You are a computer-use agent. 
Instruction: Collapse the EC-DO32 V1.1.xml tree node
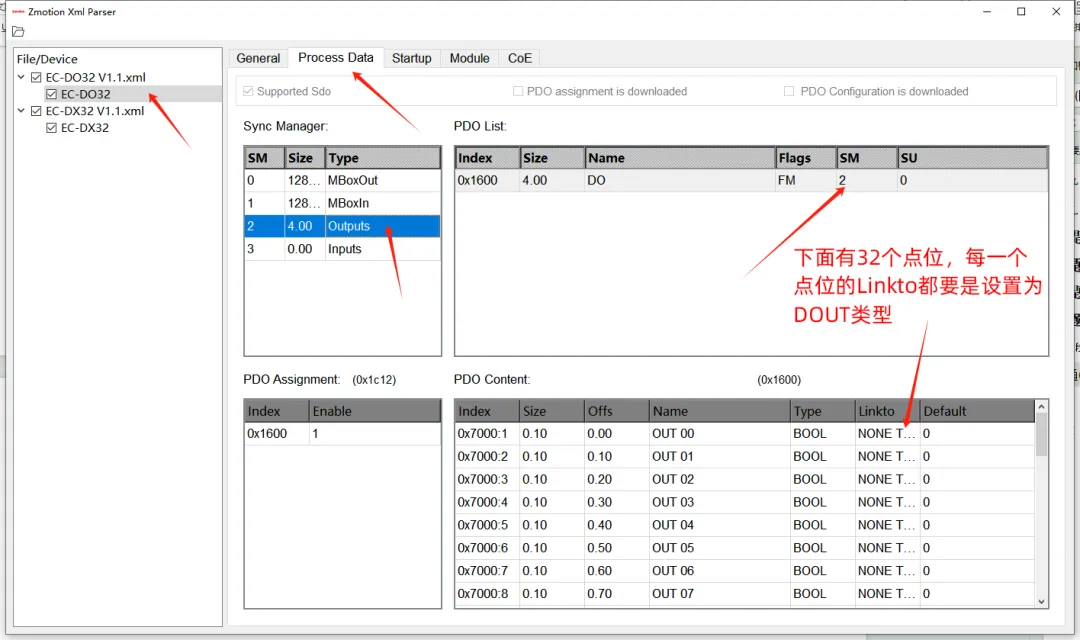21,77
